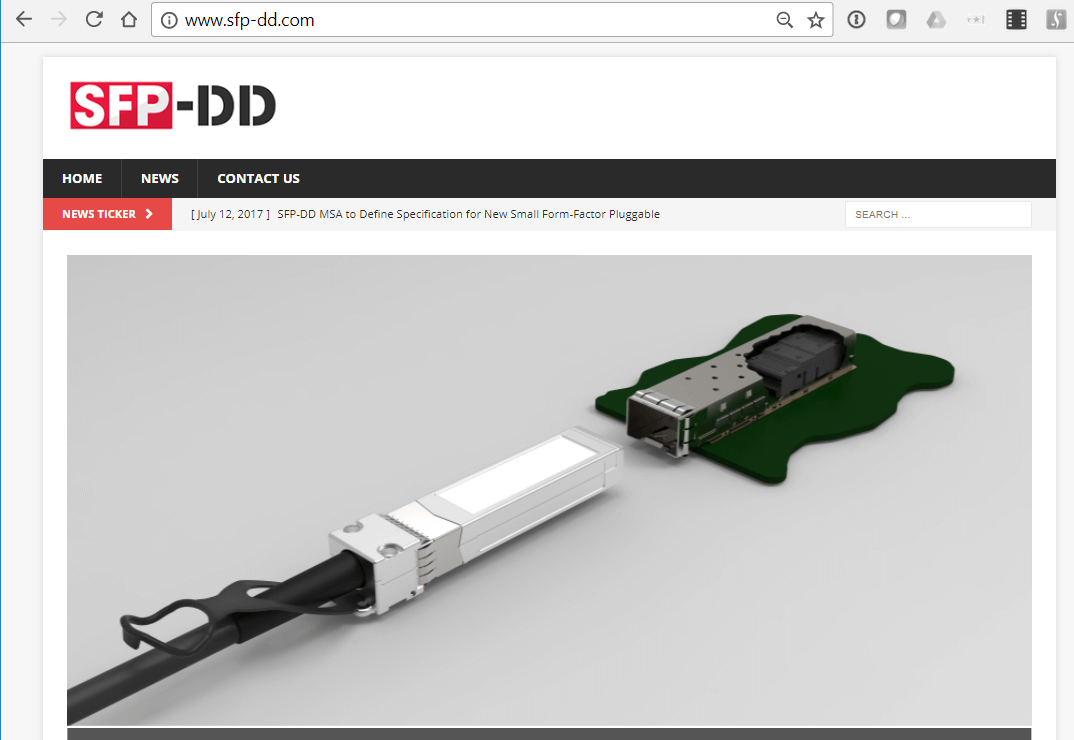This screenshot has width=1074, height=740.
Task: Click the SFP-DD logo
Action: coord(172,104)
